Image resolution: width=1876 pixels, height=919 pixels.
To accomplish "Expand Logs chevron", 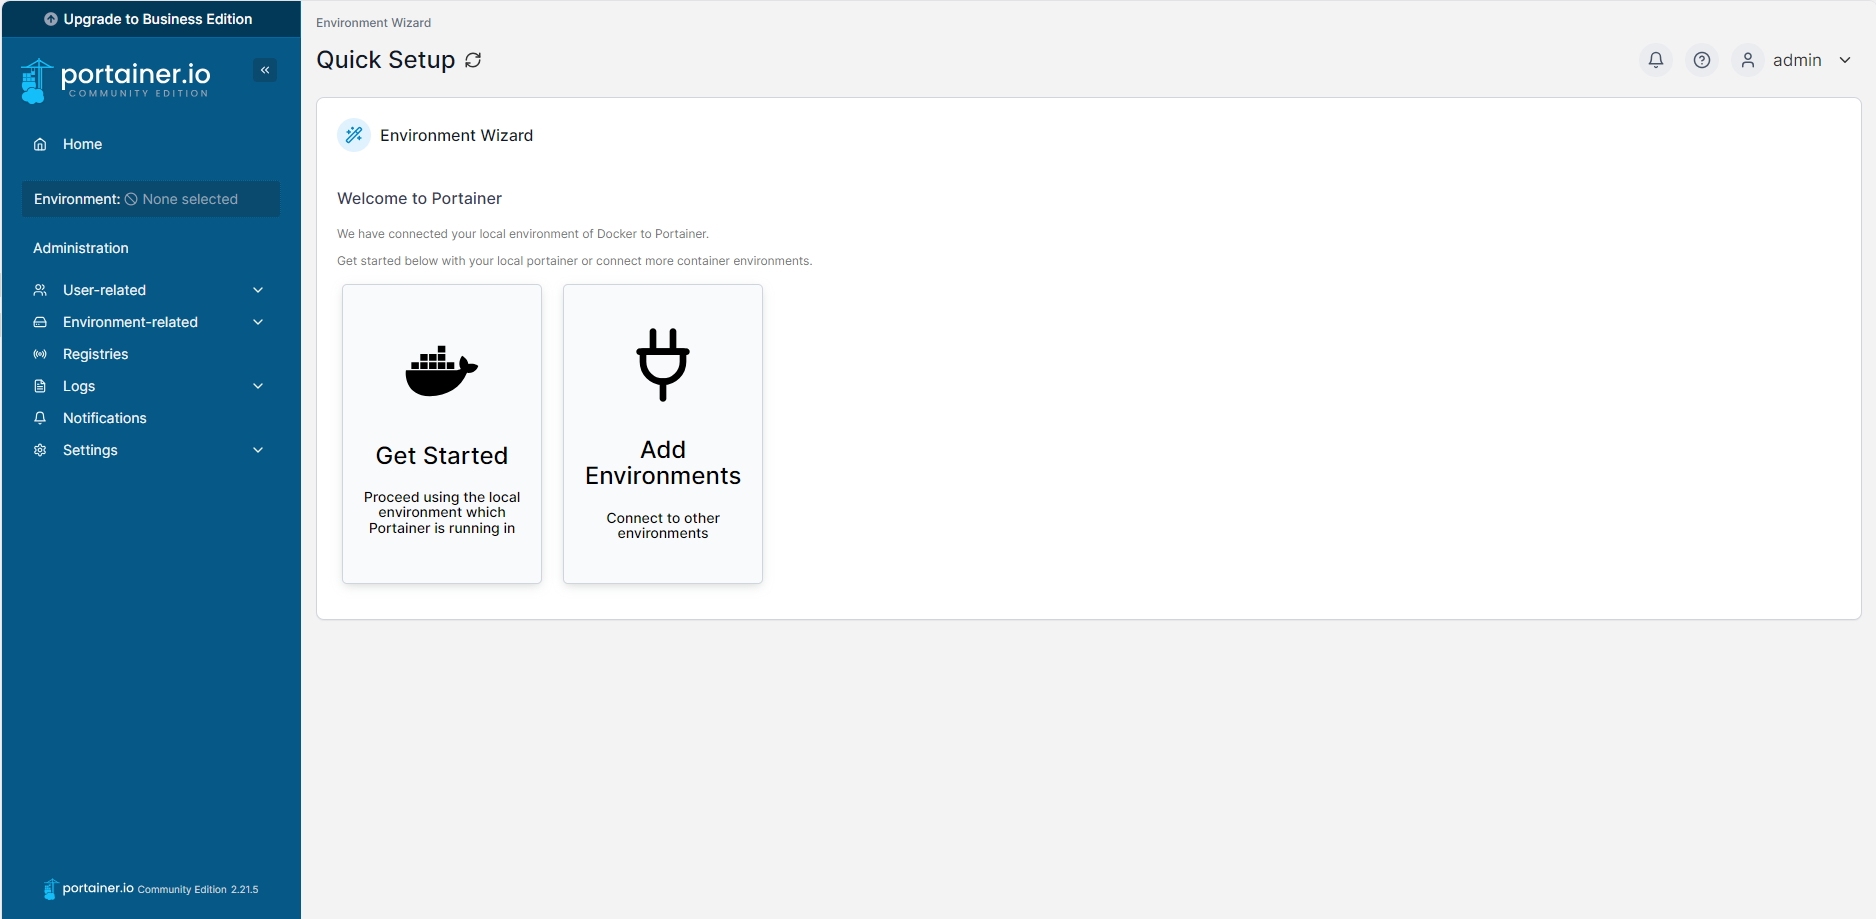I will (258, 386).
